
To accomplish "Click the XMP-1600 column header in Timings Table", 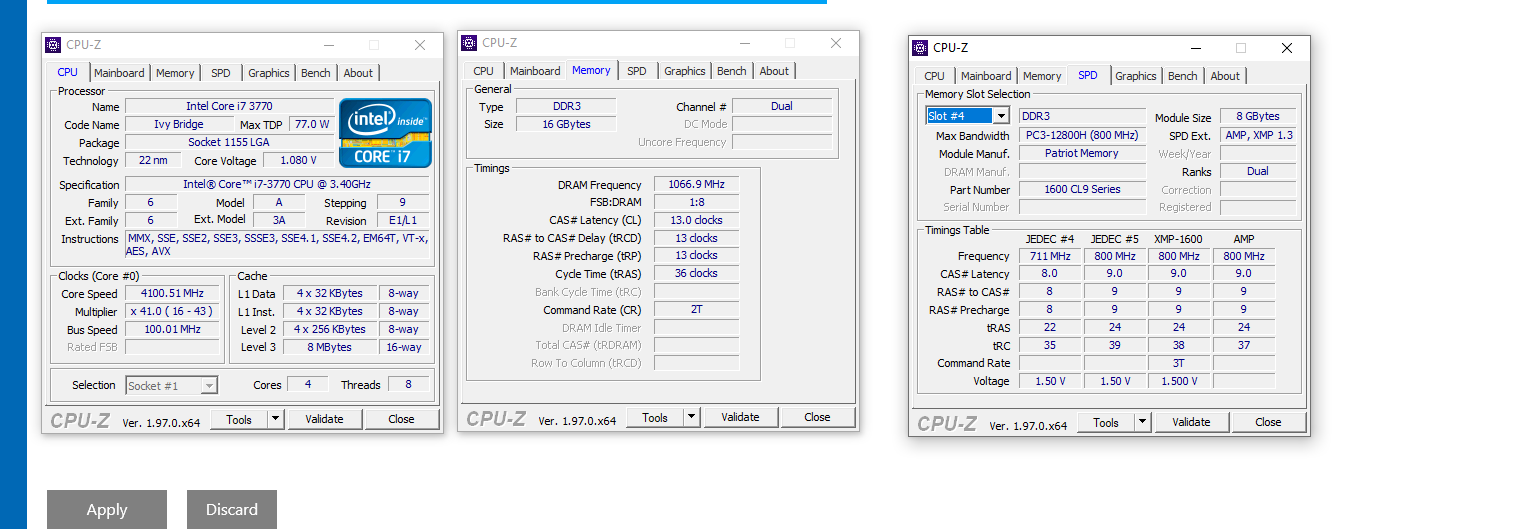I will tap(1178, 239).
